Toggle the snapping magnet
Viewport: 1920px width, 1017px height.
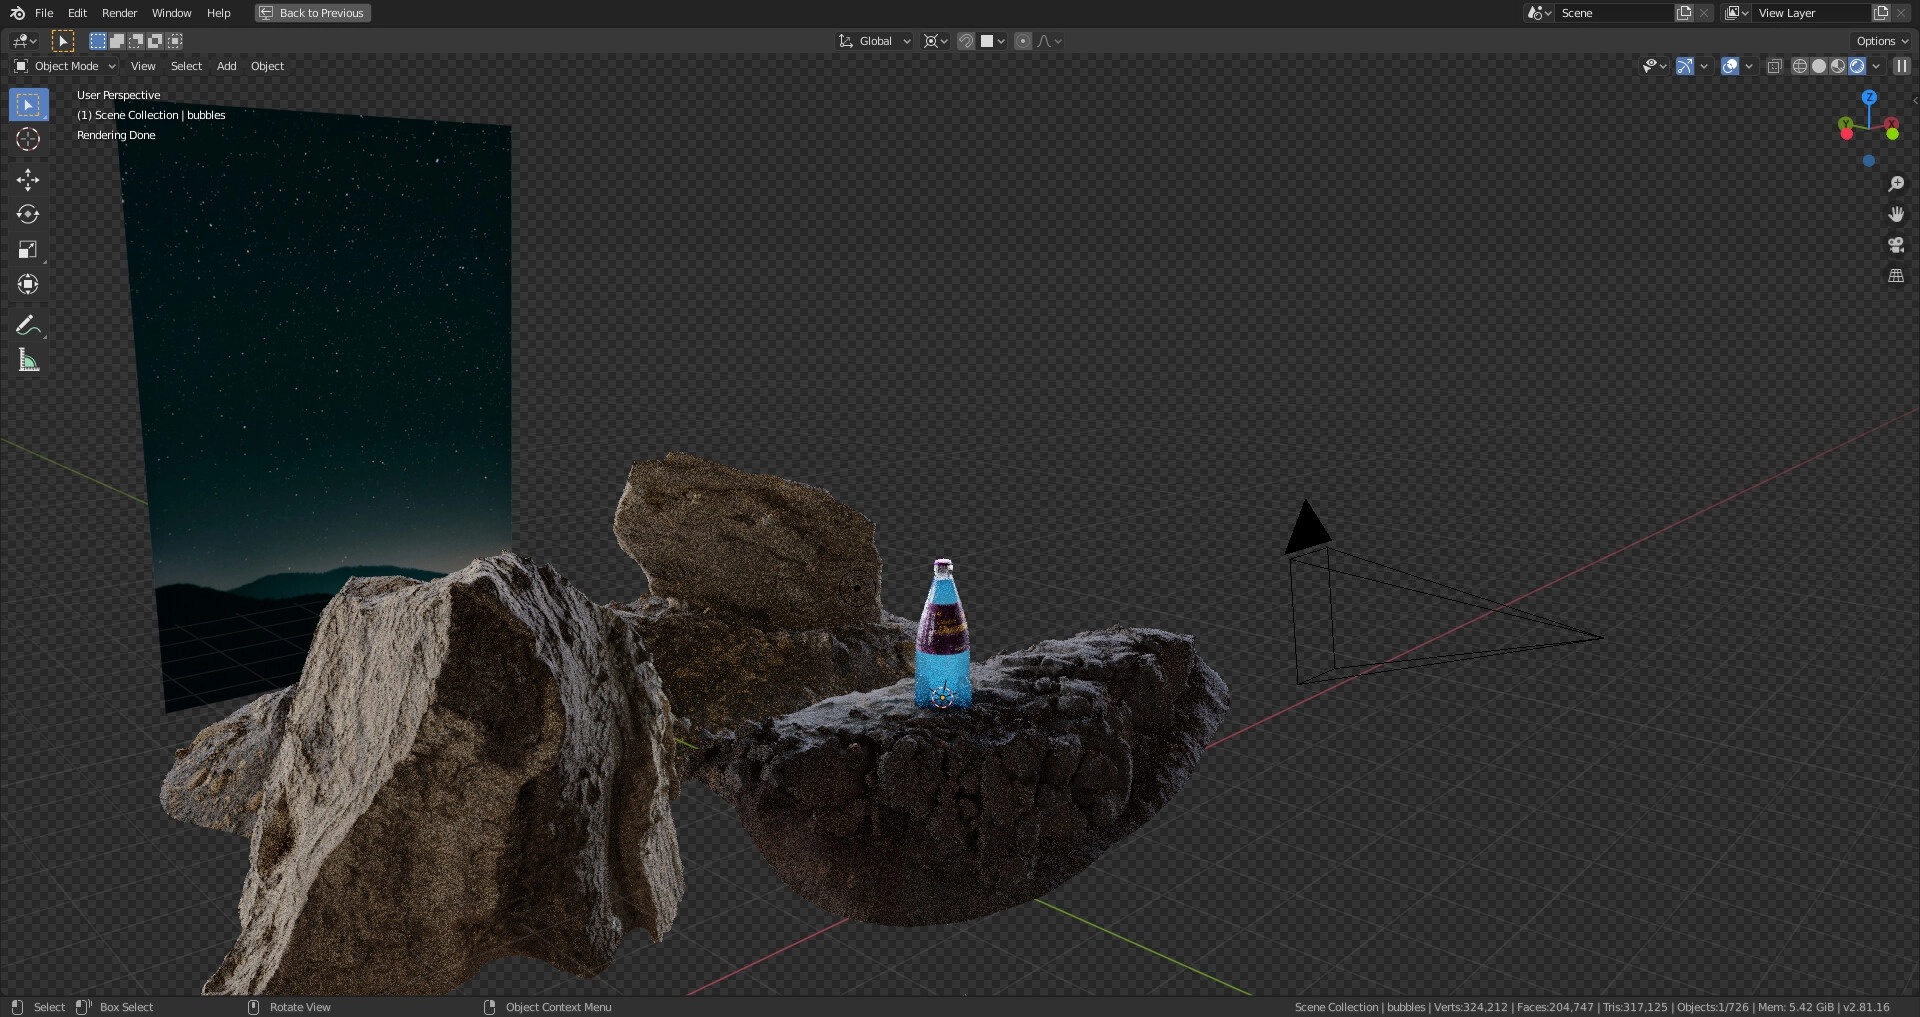click(965, 41)
